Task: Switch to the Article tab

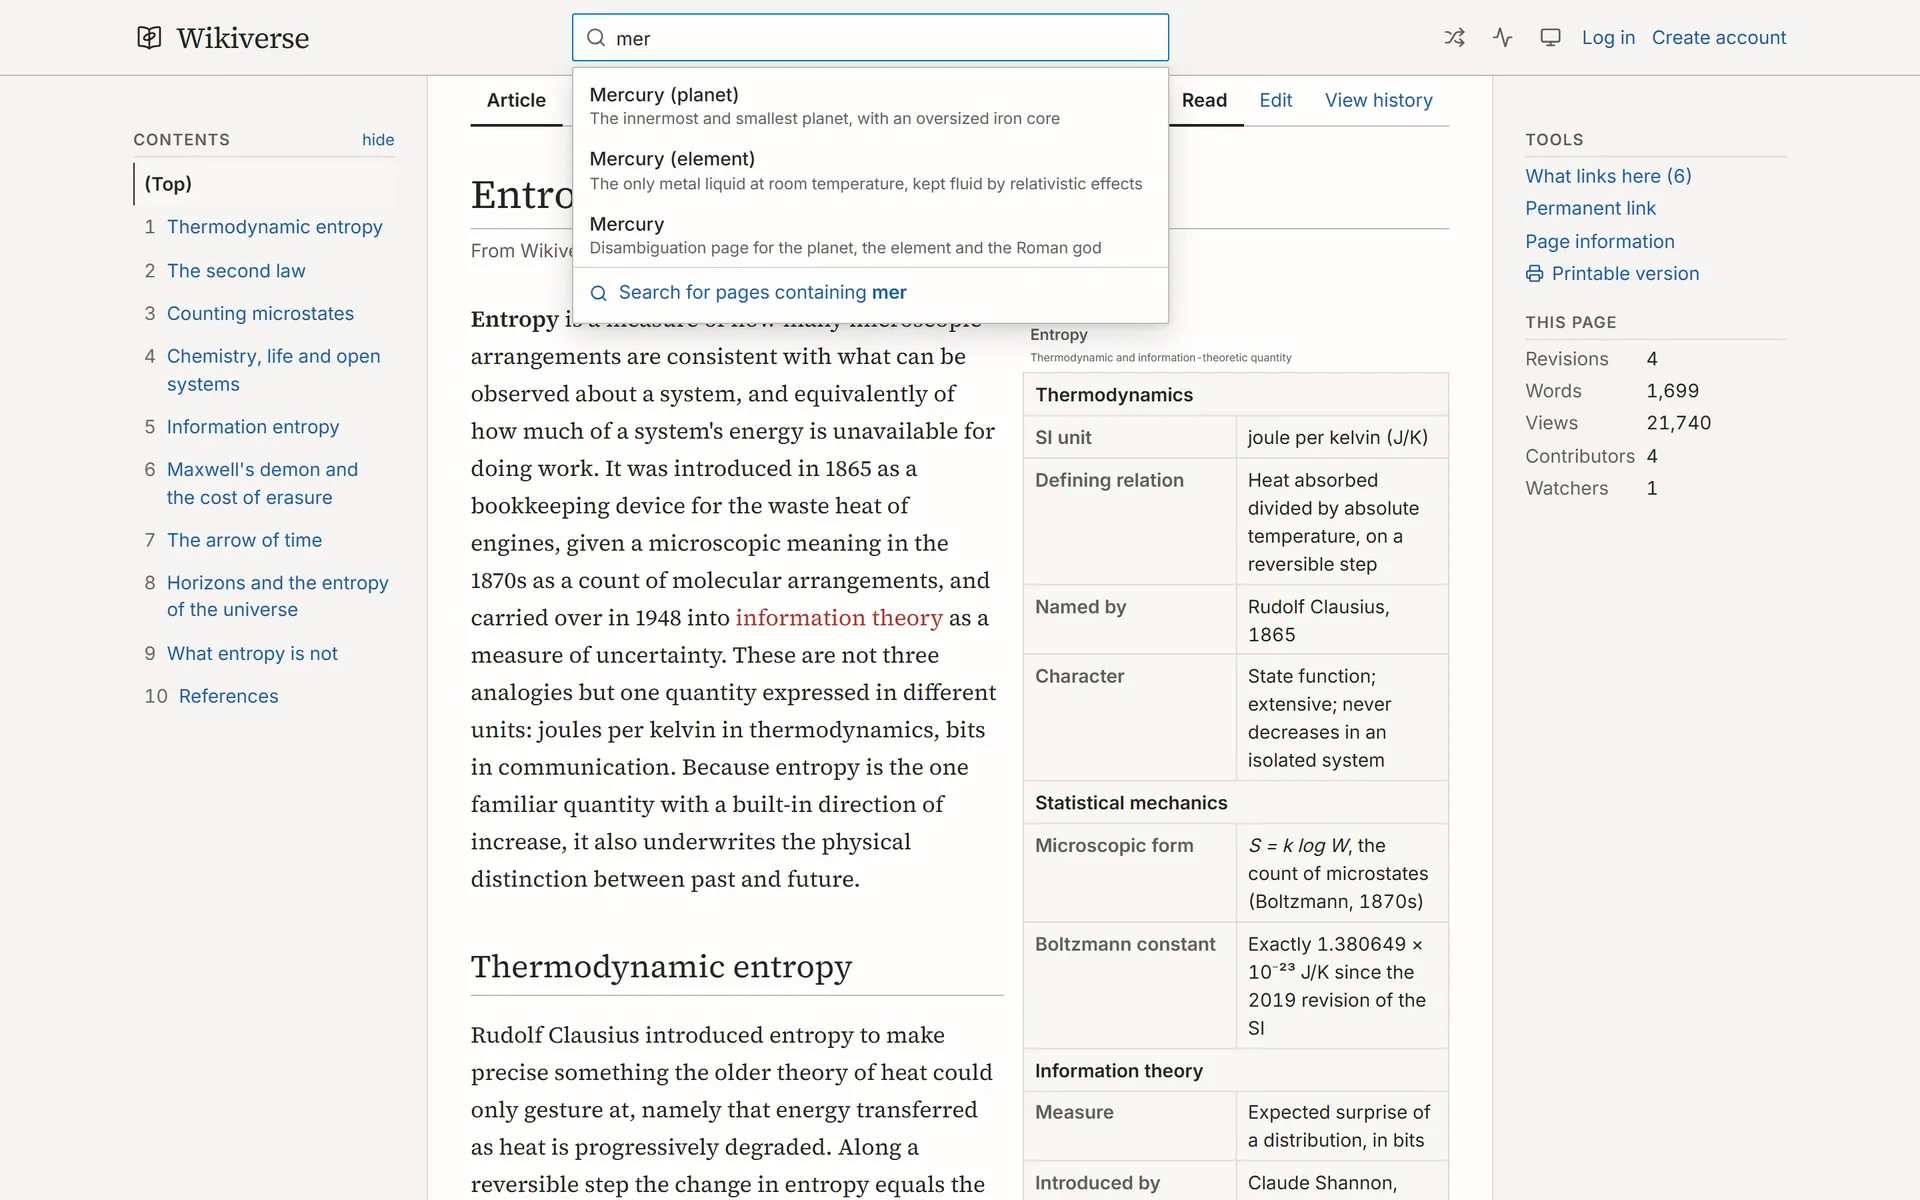Action: [516, 100]
